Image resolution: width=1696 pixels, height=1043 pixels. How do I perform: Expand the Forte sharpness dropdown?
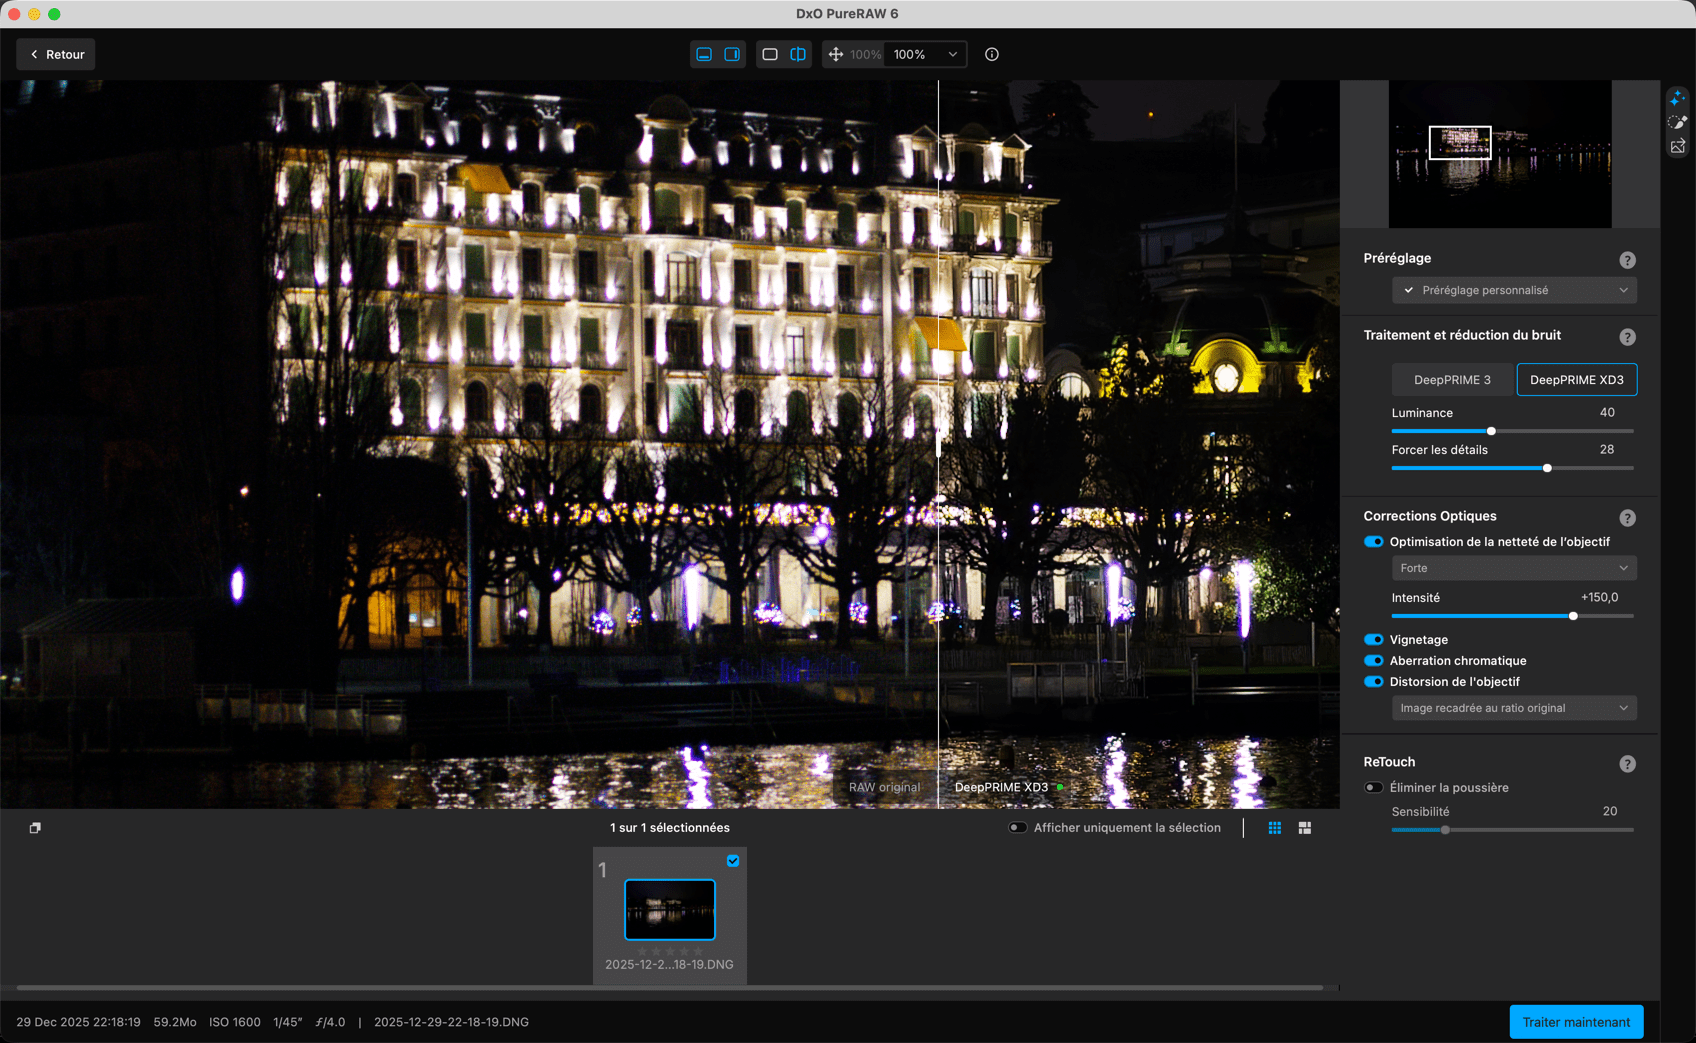coord(1514,568)
